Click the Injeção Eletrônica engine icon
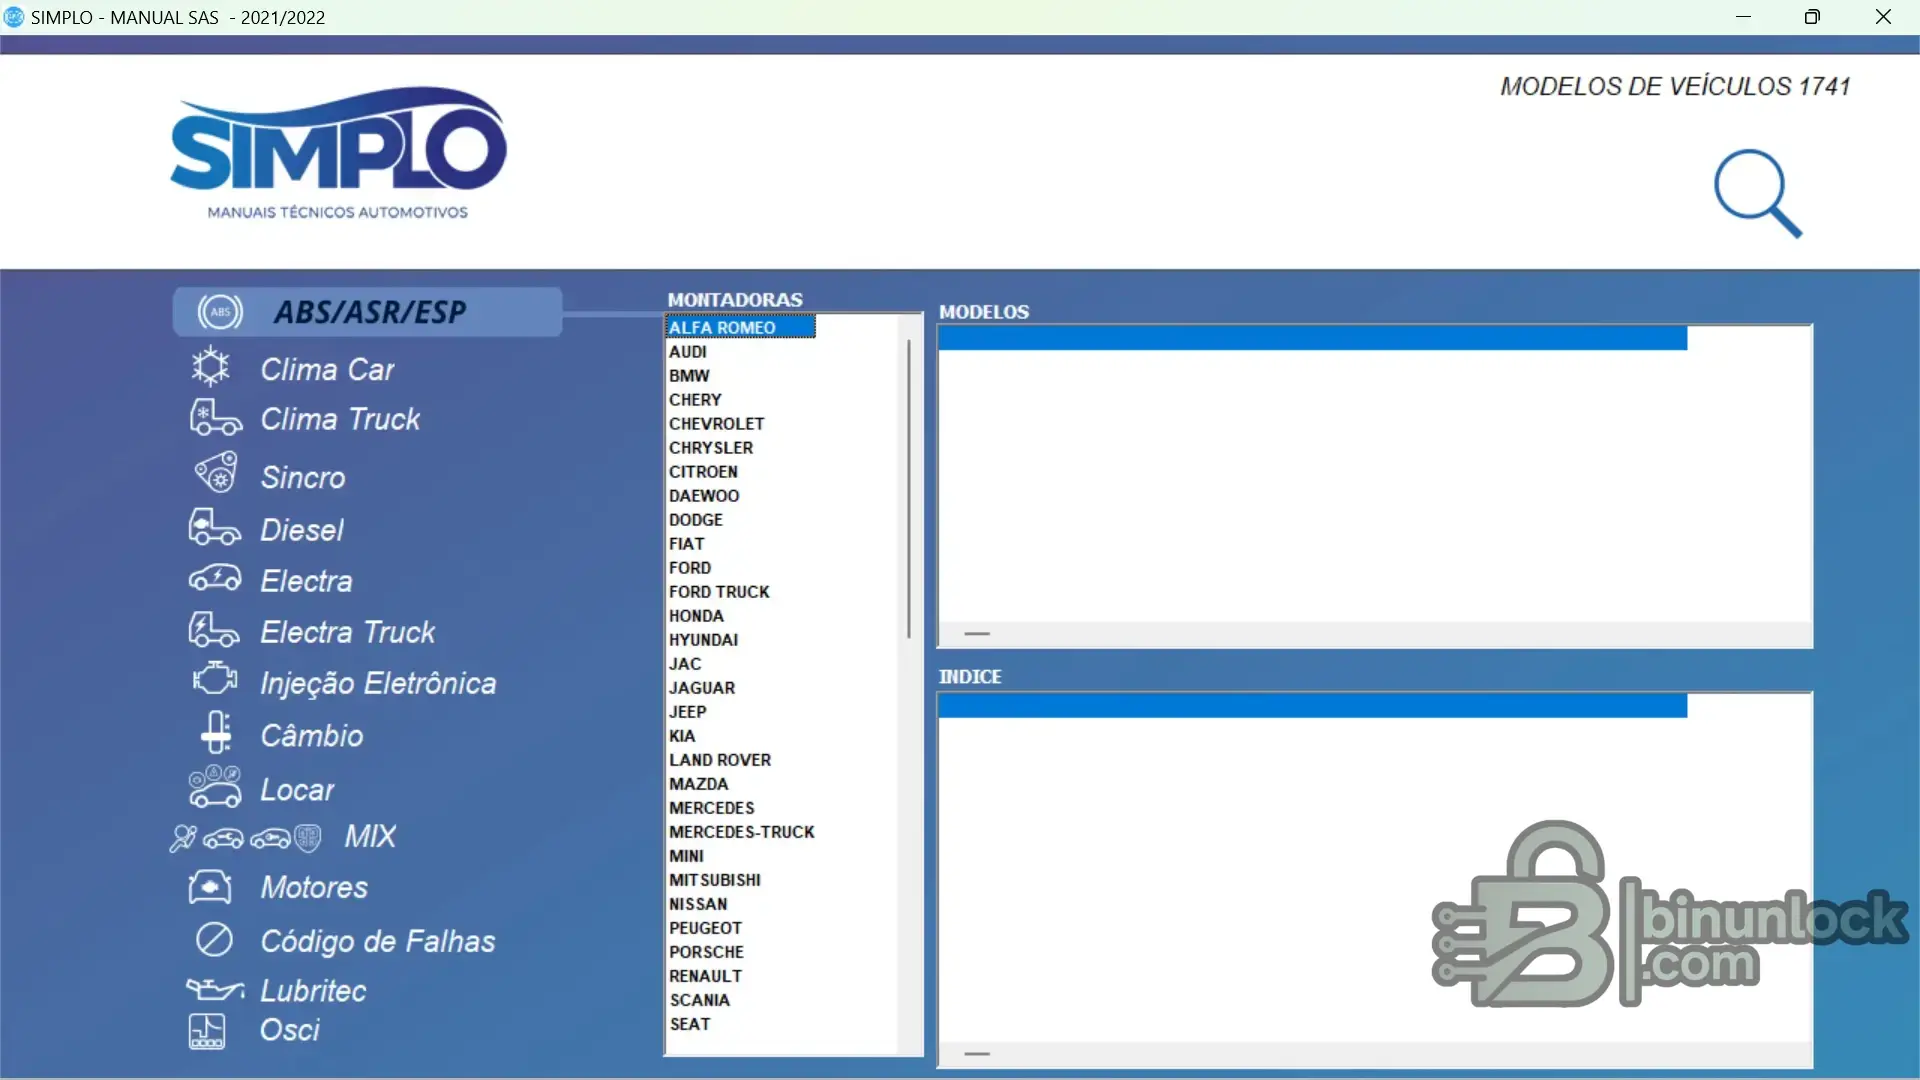 tap(215, 679)
